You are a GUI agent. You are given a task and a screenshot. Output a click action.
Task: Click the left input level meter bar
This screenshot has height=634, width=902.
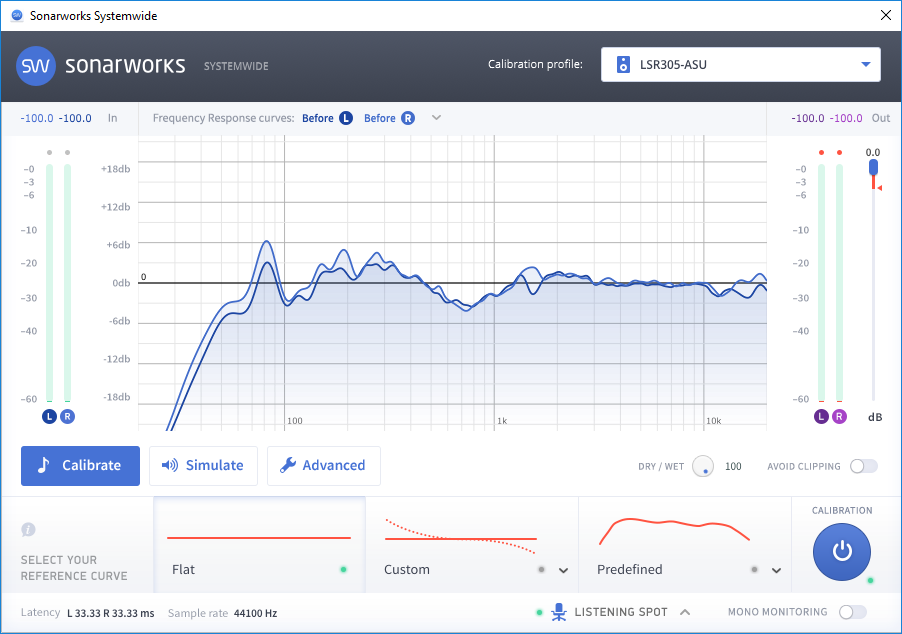coord(49,282)
